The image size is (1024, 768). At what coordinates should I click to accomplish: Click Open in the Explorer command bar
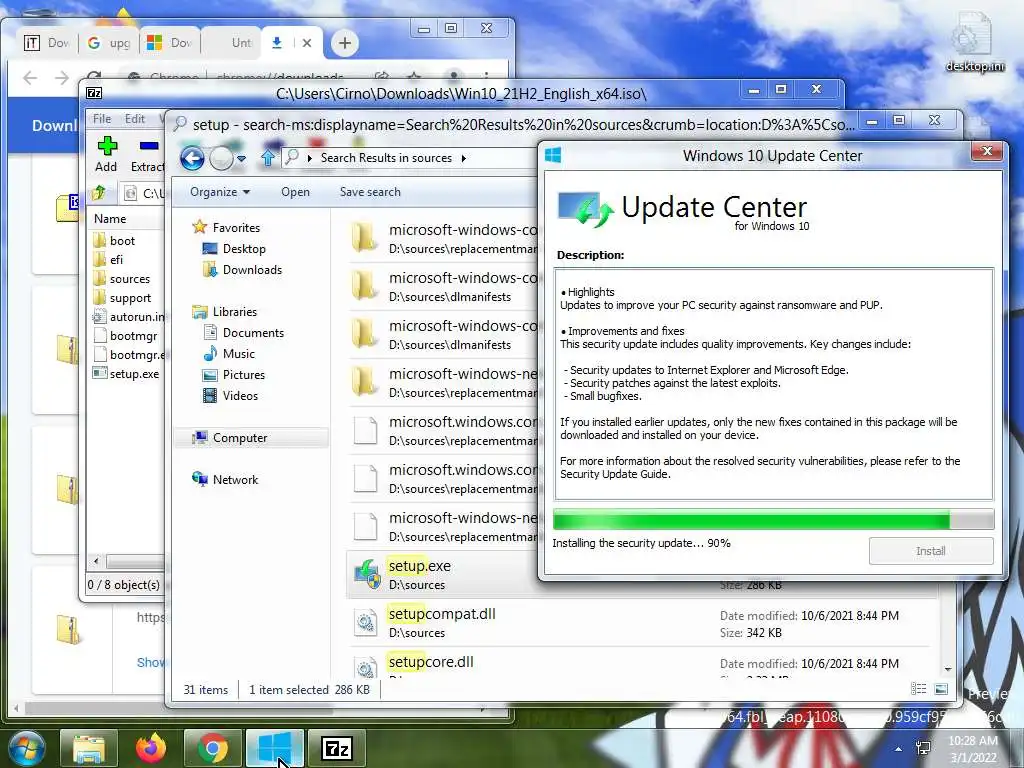tap(295, 192)
